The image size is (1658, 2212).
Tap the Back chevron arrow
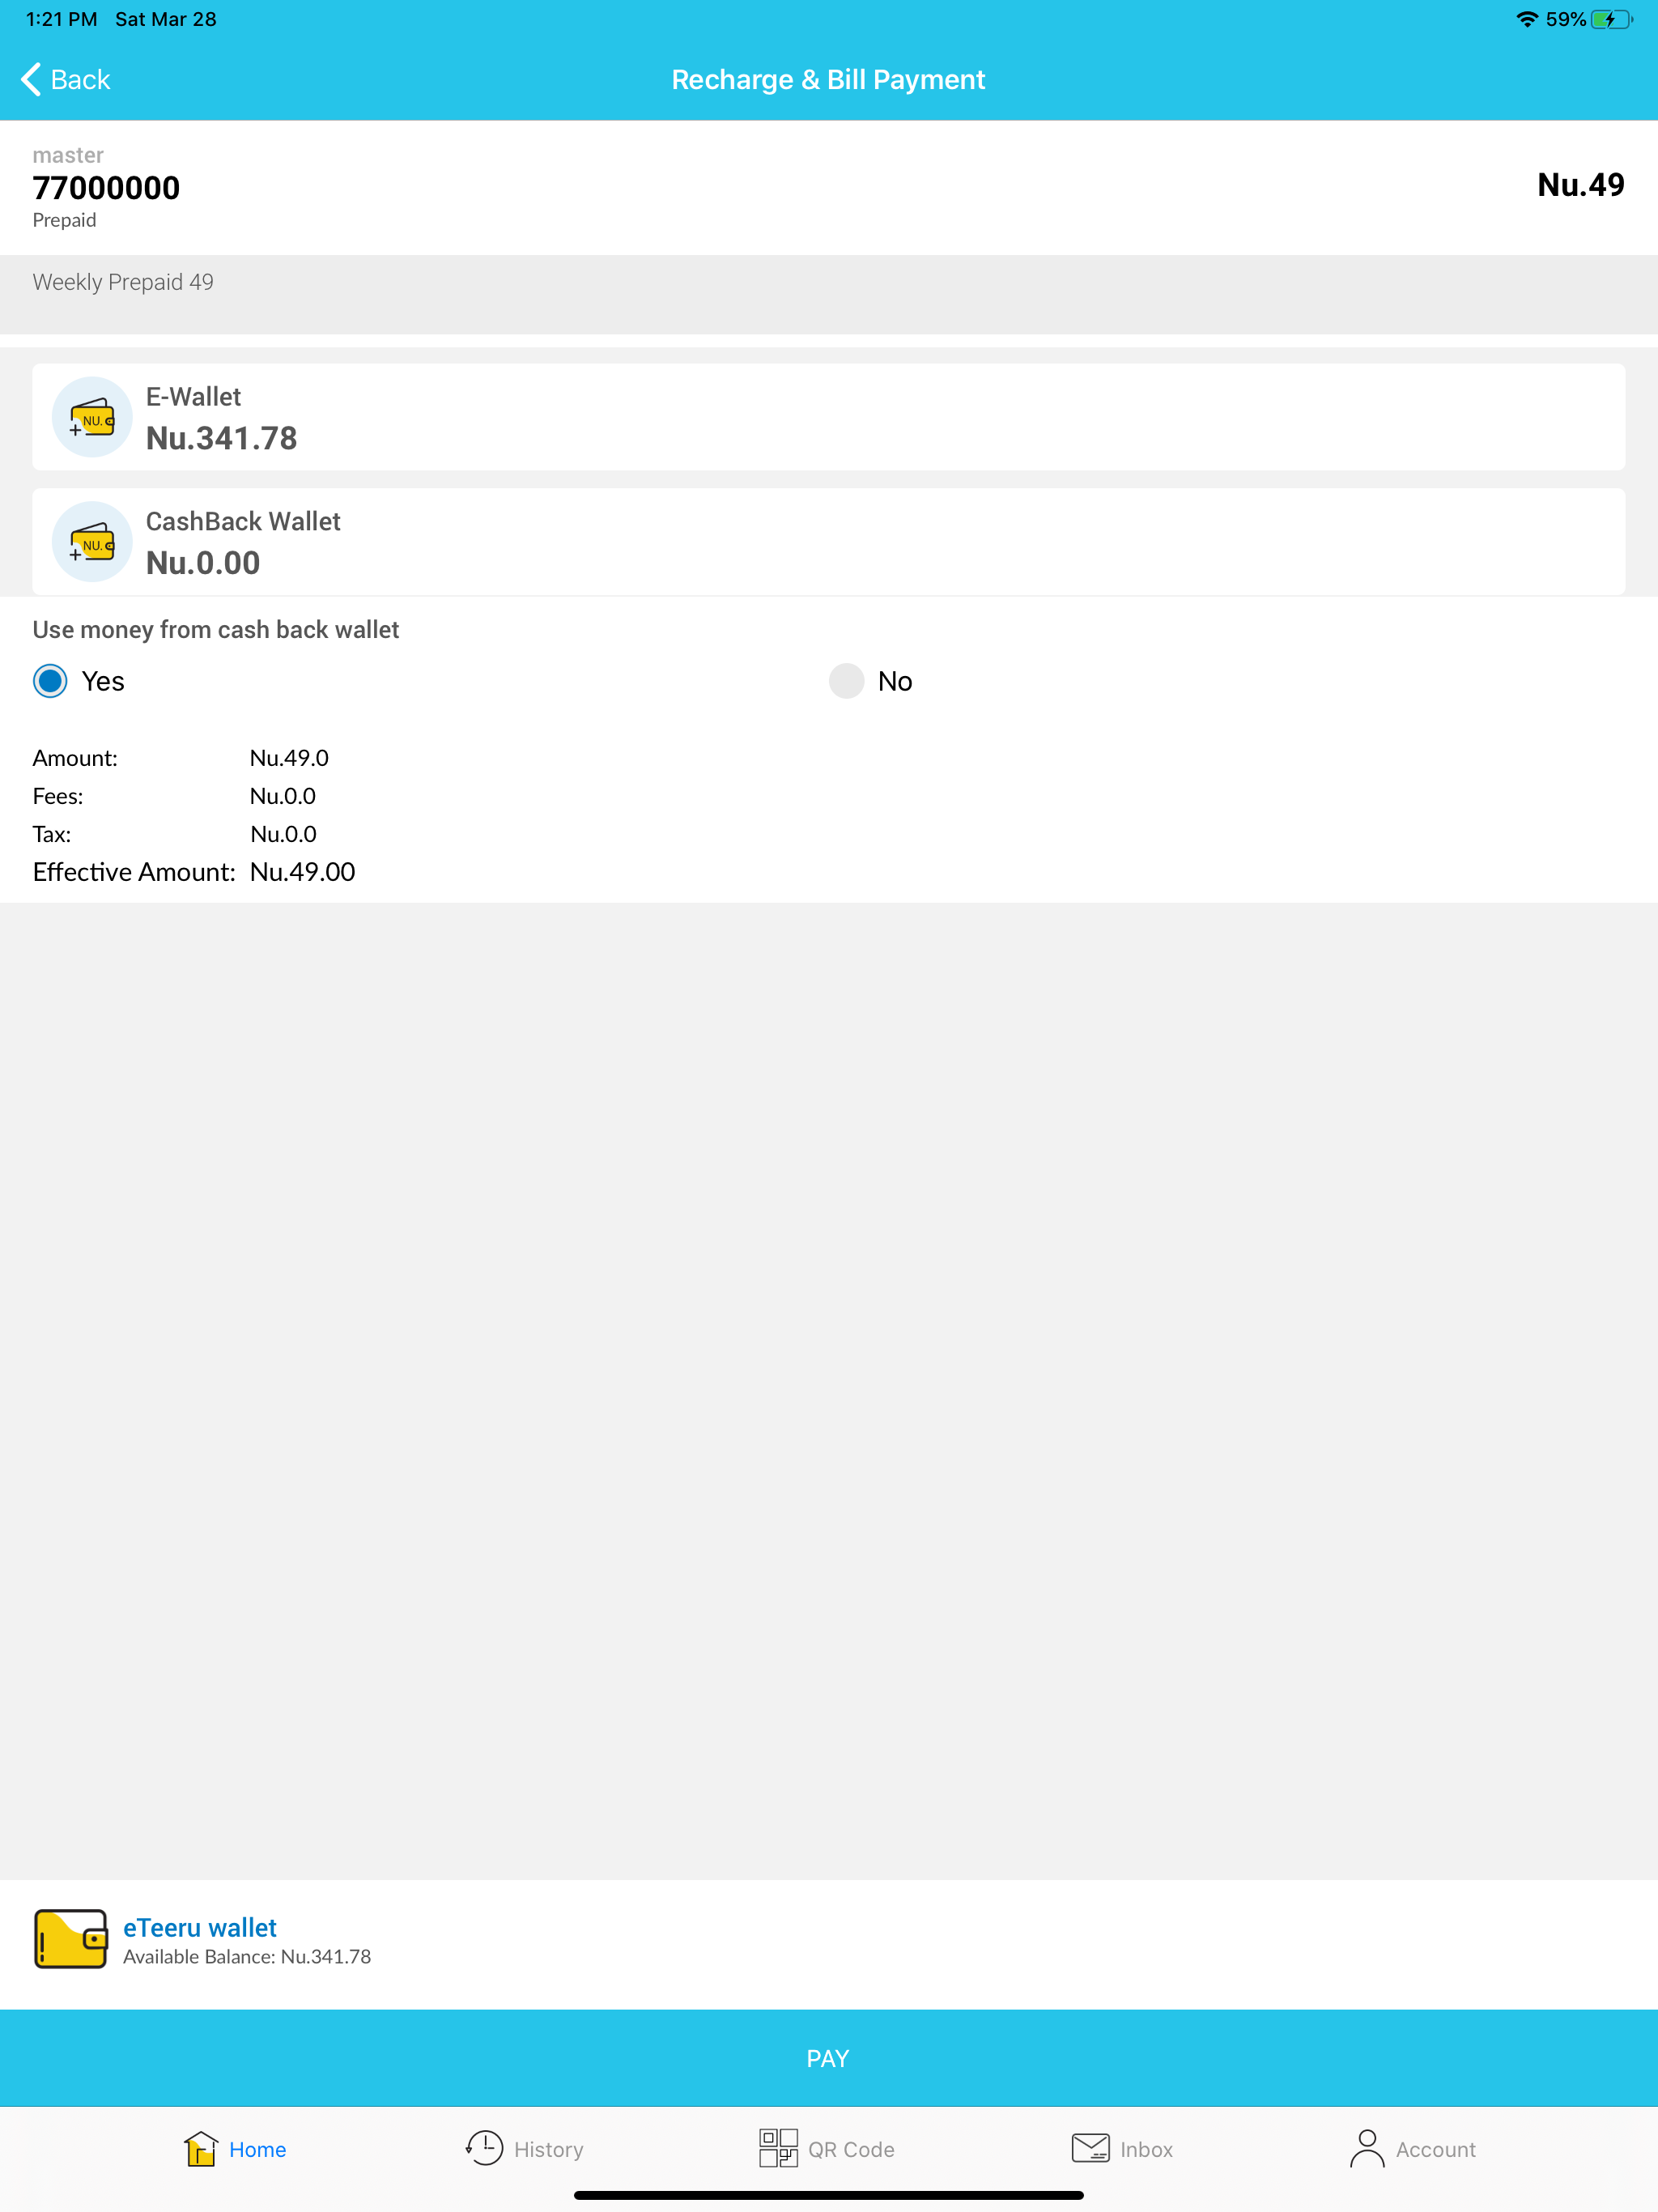click(31, 79)
